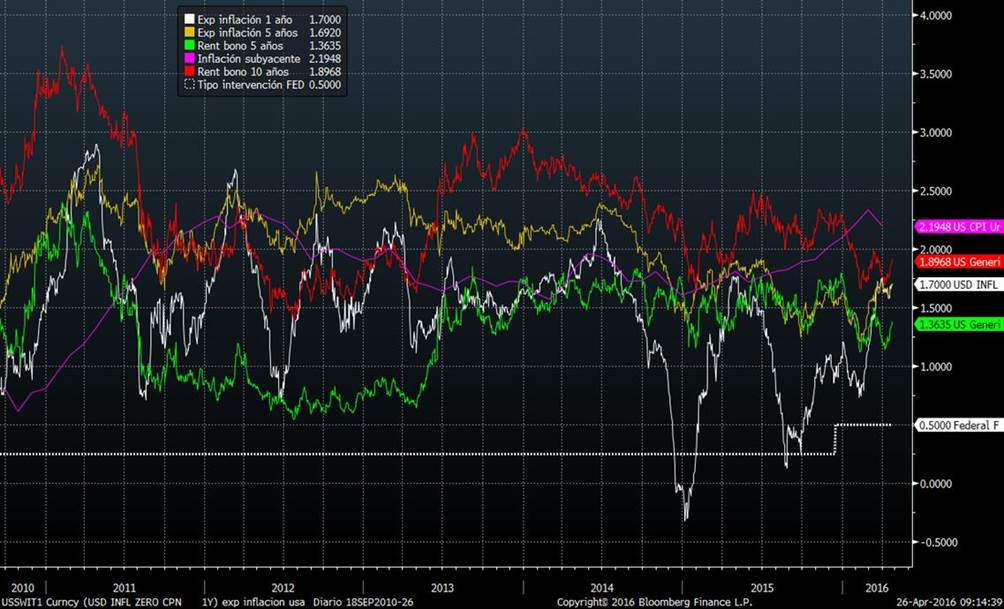Click the Bloomberg Finance copyright notice
The height and width of the screenshot is (609, 1004).
pyautogui.click(x=654, y=603)
